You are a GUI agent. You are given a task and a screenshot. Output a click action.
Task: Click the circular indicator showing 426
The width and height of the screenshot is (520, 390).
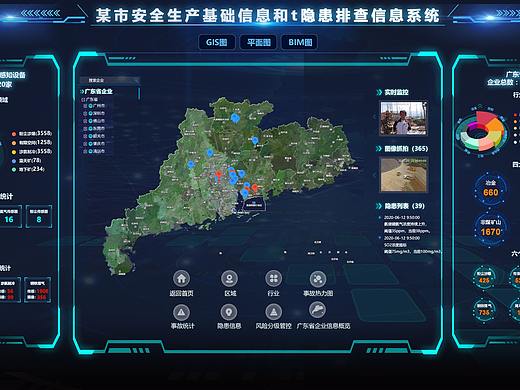pos(484,277)
